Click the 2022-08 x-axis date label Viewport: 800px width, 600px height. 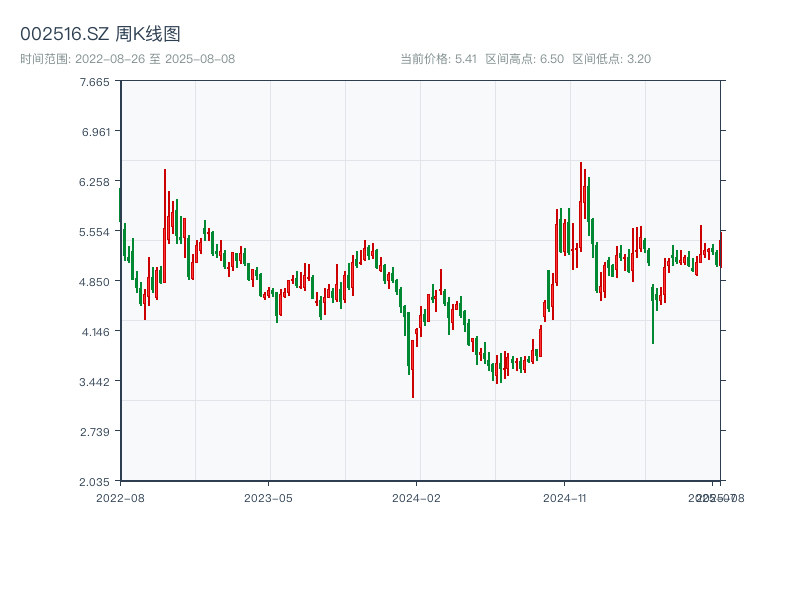pyautogui.click(x=120, y=497)
